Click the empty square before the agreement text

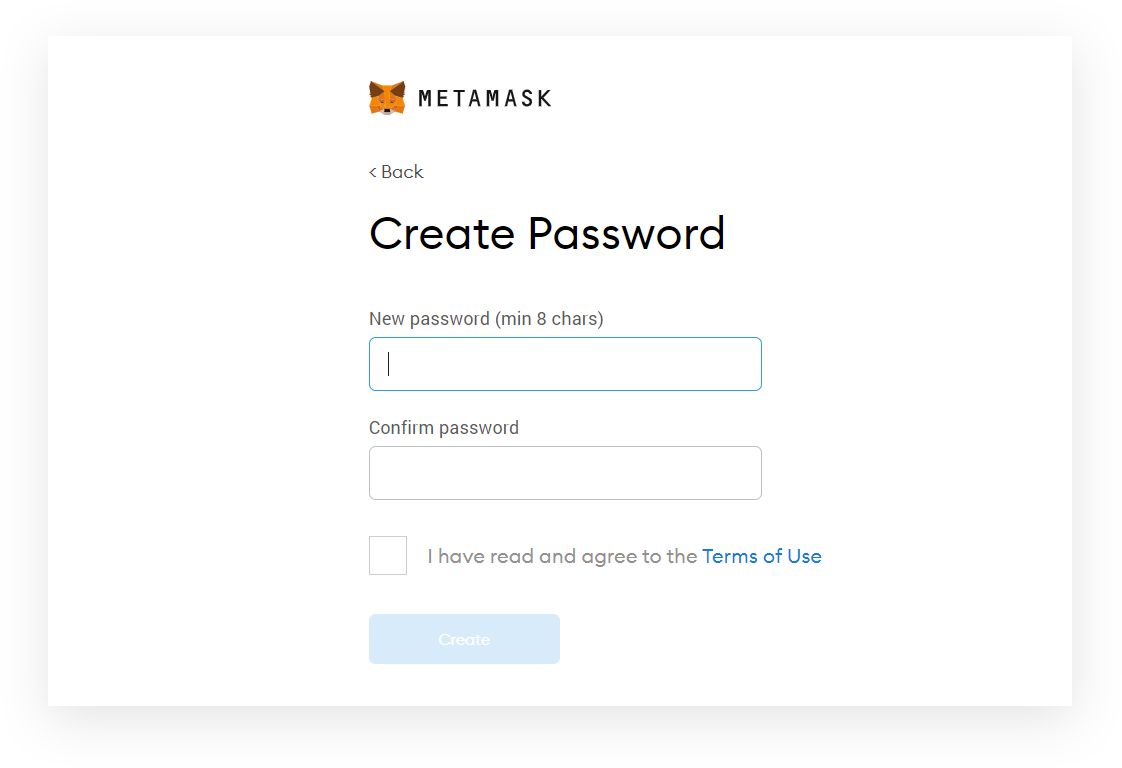[x=387, y=555]
